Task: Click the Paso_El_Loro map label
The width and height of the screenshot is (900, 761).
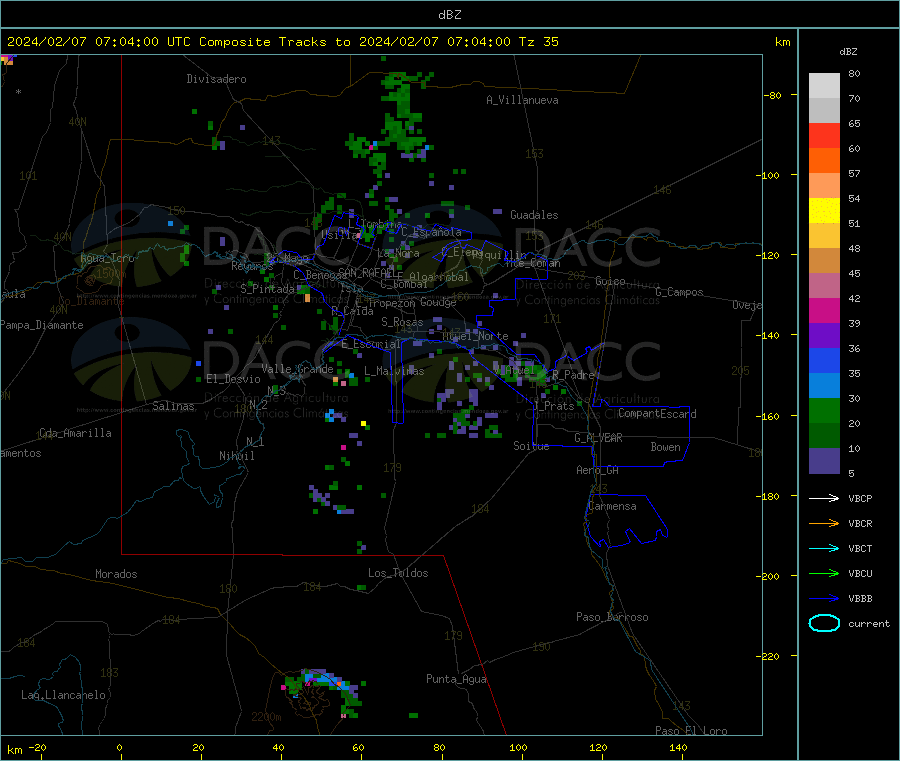Action: tap(691, 731)
